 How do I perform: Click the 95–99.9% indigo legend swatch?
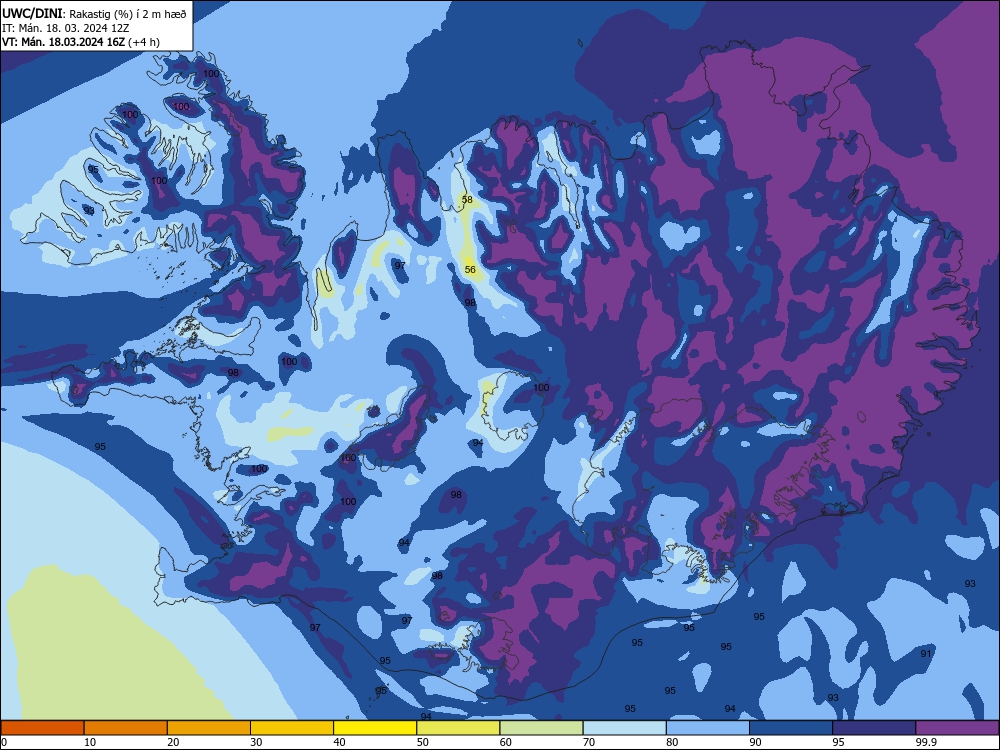coord(874,728)
